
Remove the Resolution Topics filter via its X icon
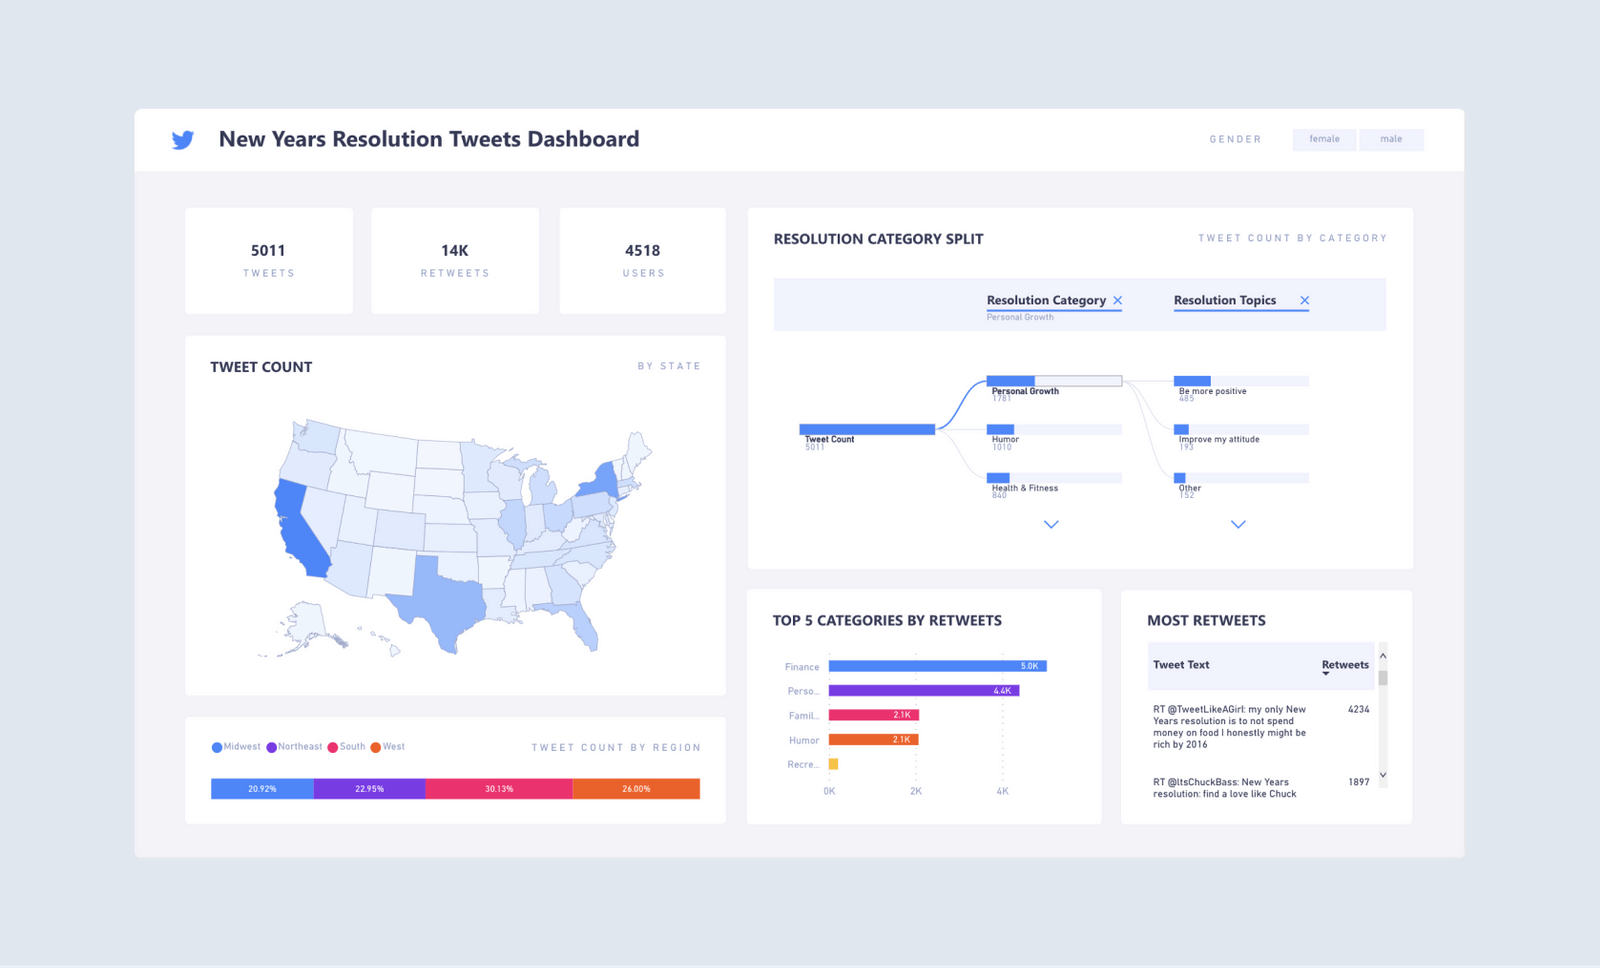pyautogui.click(x=1305, y=300)
